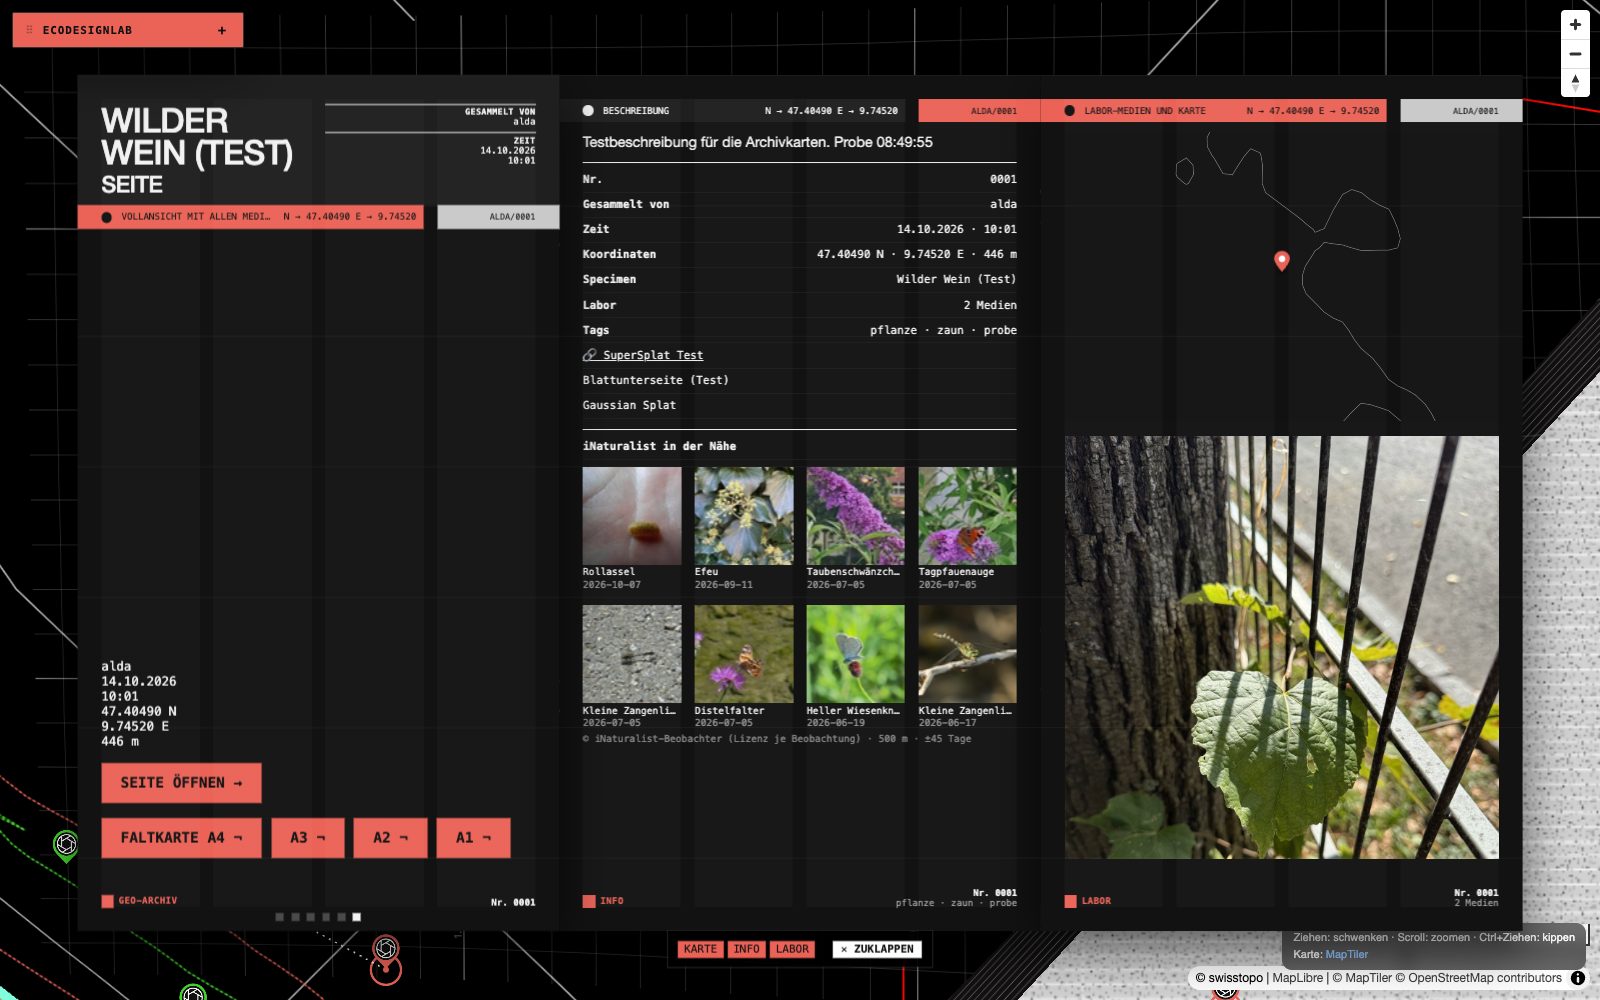The image size is (1600, 1000).
Task: Toggle the map attribution info icon
Action: [x=1578, y=978]
